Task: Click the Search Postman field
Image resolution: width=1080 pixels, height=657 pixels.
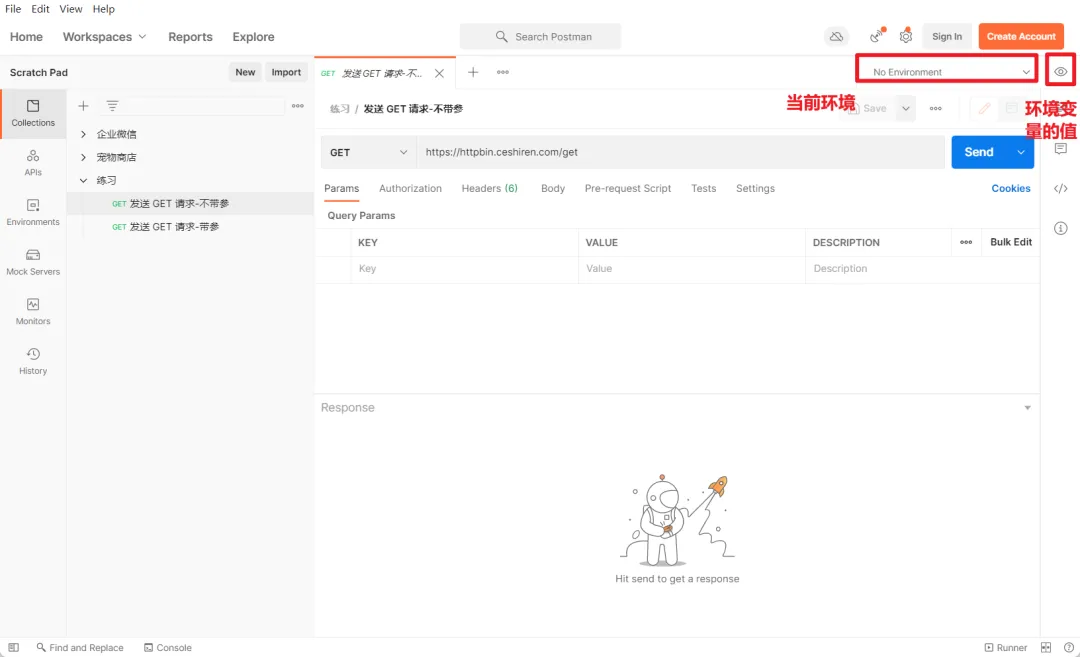Action: 540,36
